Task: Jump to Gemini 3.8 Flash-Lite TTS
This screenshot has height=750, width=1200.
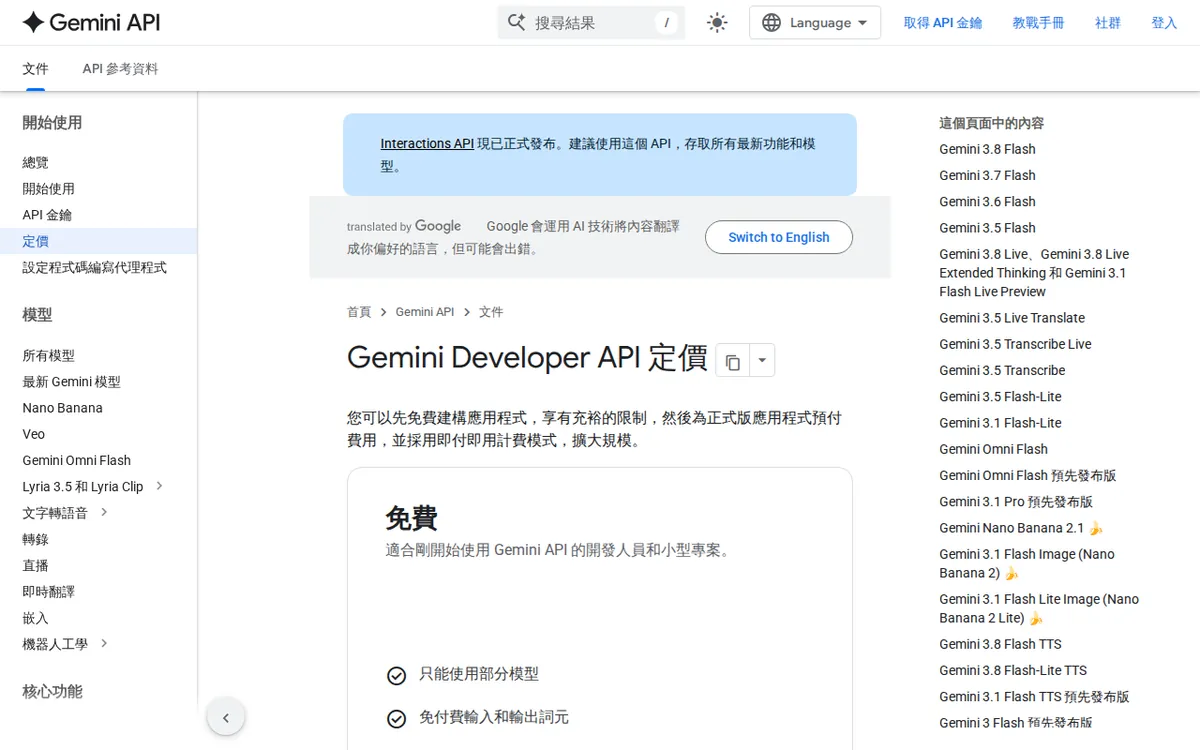Action: [x=1013, y=670]
